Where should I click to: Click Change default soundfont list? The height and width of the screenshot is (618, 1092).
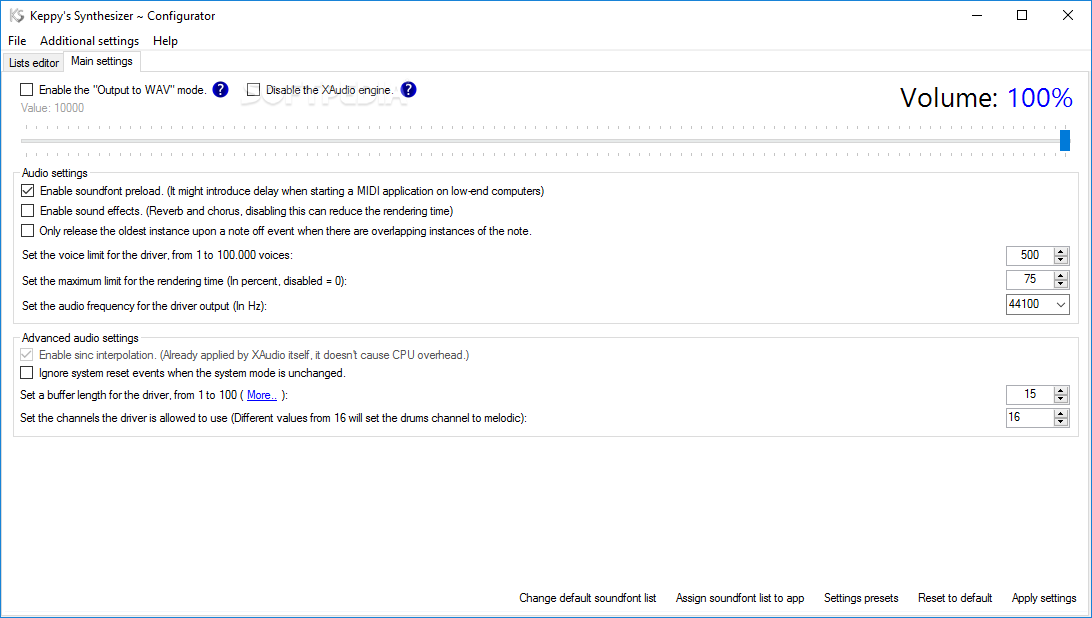coord(588,598)
